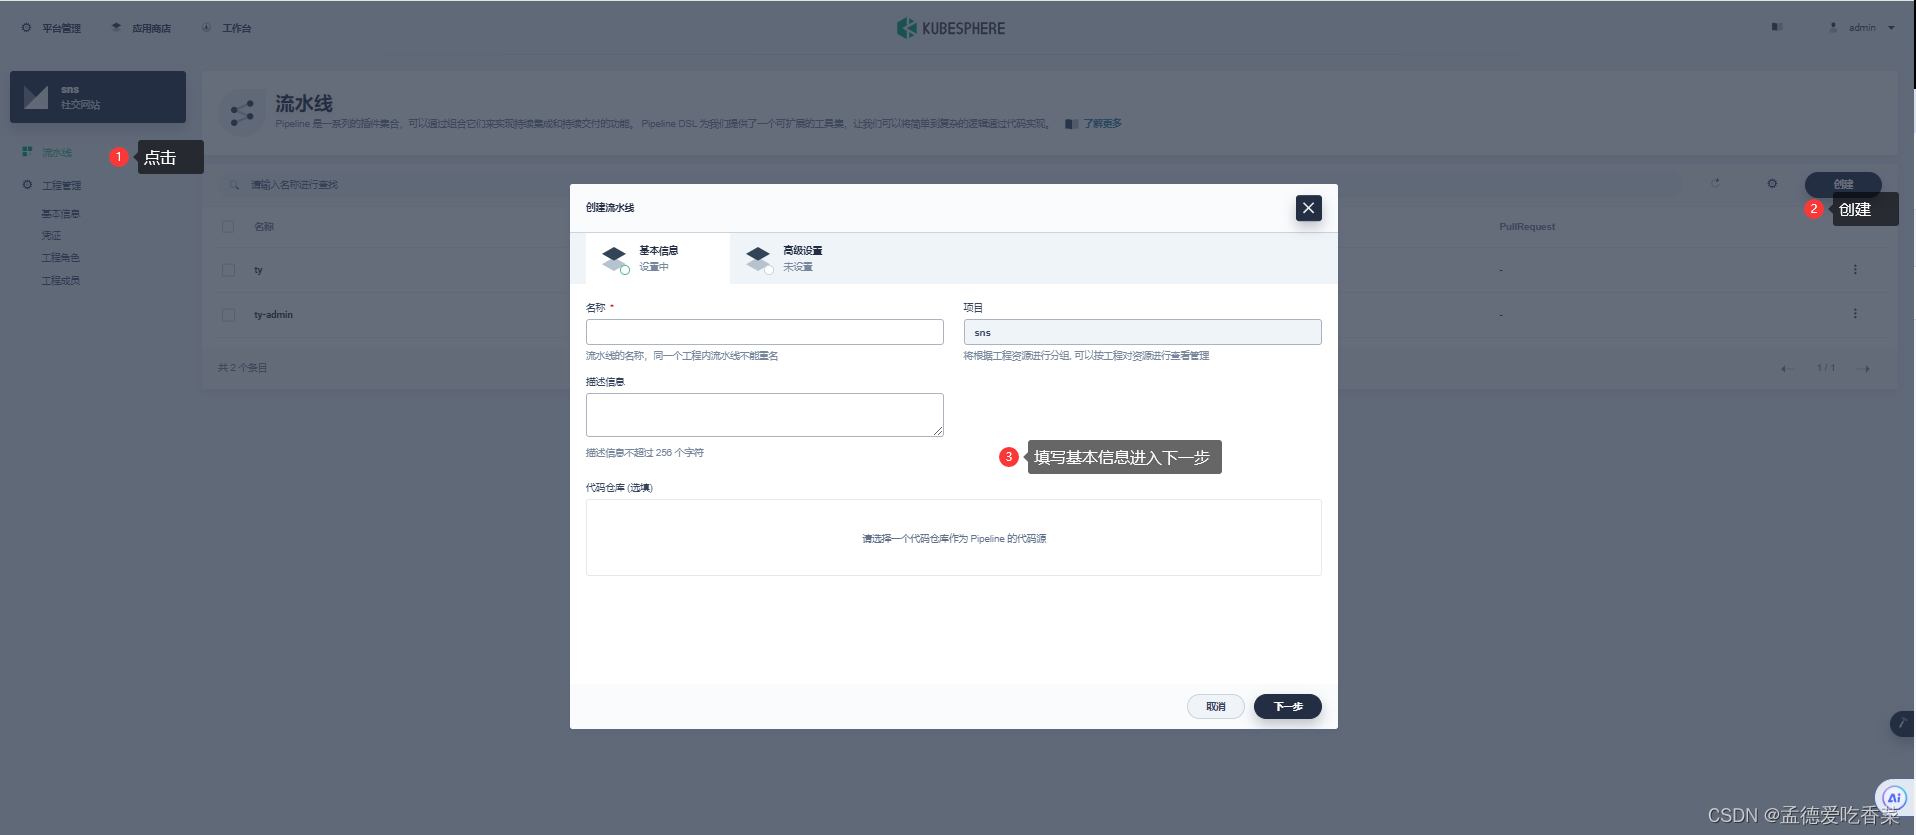Click the KubeSphere logo
Viewport: 1916px width, 835px height.
[x=951, y=28]
